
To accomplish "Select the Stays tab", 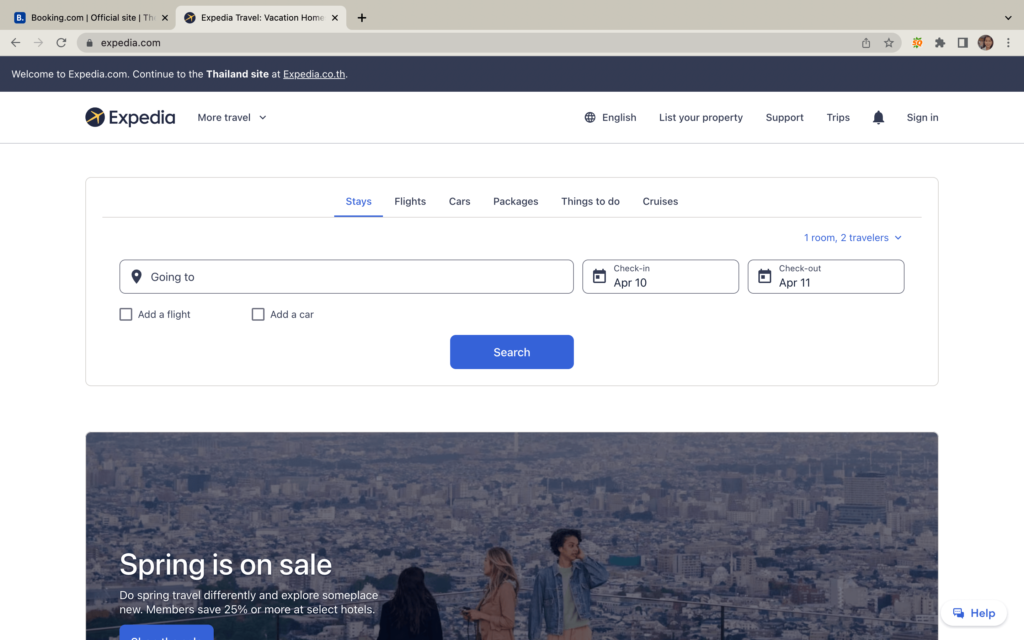I will pos(359,201).
